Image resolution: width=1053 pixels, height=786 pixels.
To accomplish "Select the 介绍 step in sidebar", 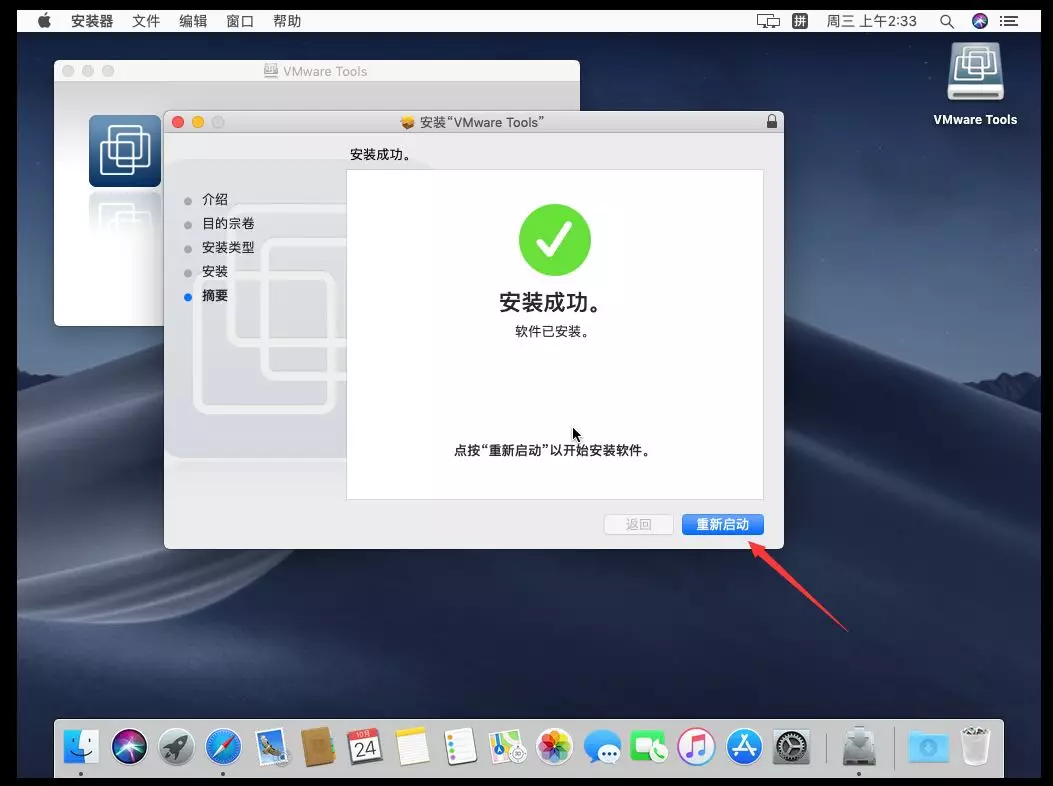I will point(215,200).
